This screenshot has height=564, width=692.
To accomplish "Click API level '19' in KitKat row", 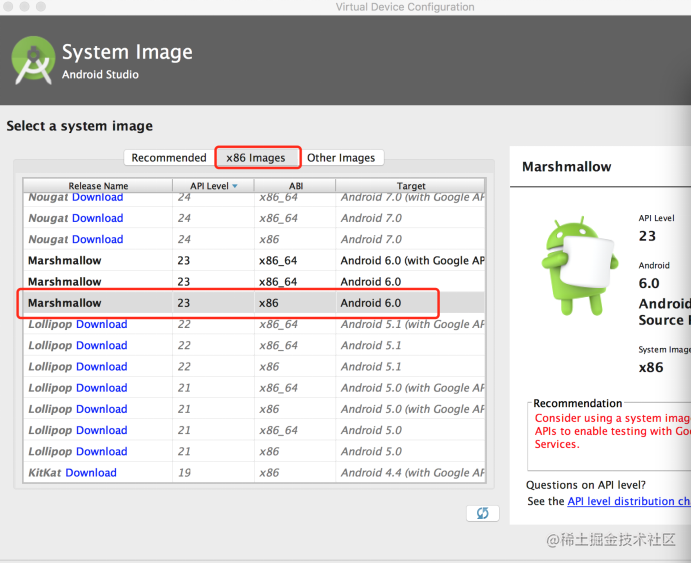I will [x=184, y=472].
